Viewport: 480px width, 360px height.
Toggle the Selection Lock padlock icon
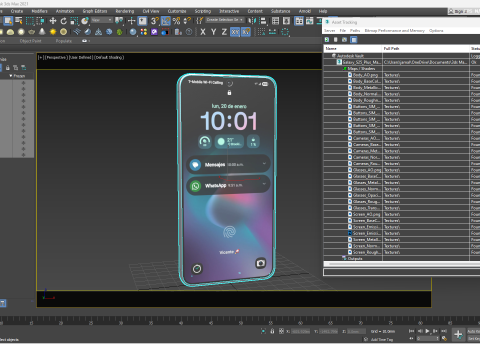[x=272, y=331]
